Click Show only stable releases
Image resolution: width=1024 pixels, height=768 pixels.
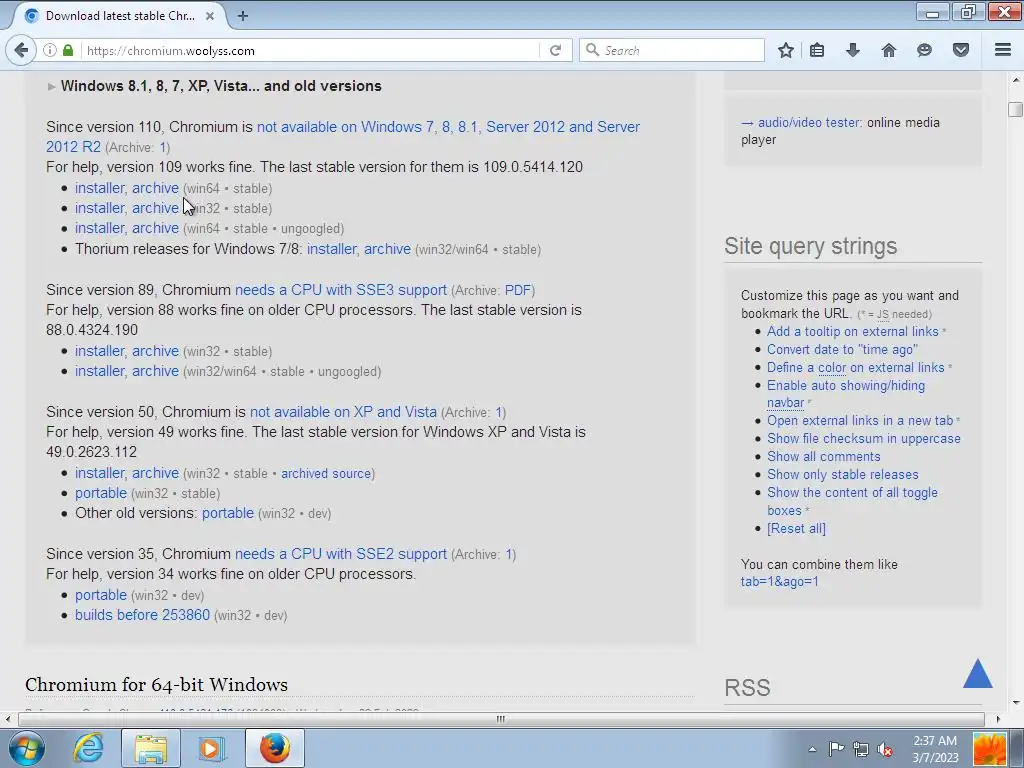click(x=842, y=475)
